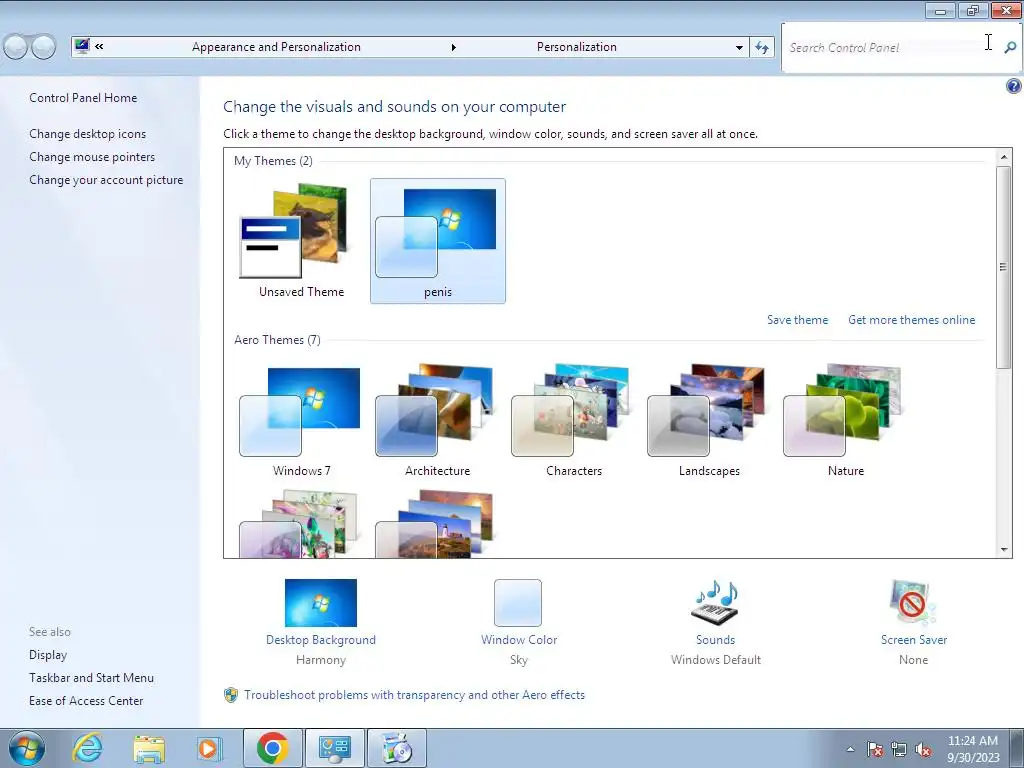
Task: Apply the Windows 7 Aero theme
Action: 301,421
